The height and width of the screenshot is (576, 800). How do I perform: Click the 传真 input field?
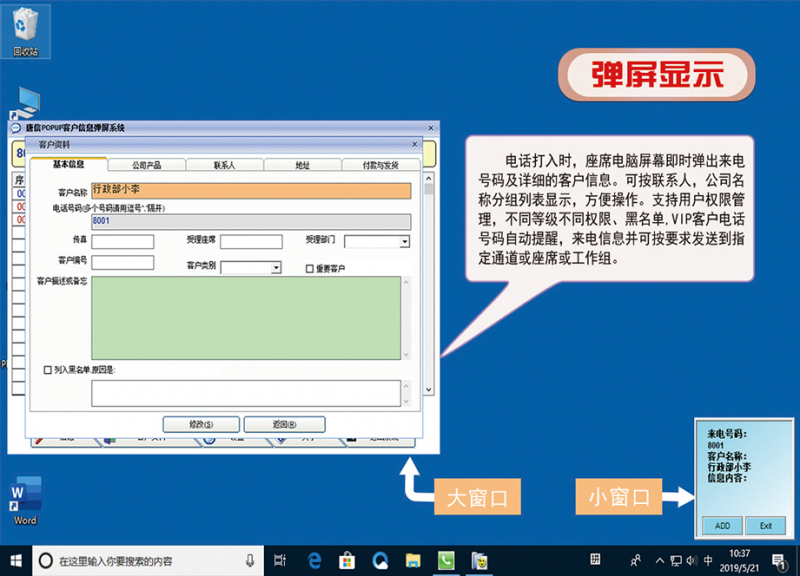tap(123, 241)
